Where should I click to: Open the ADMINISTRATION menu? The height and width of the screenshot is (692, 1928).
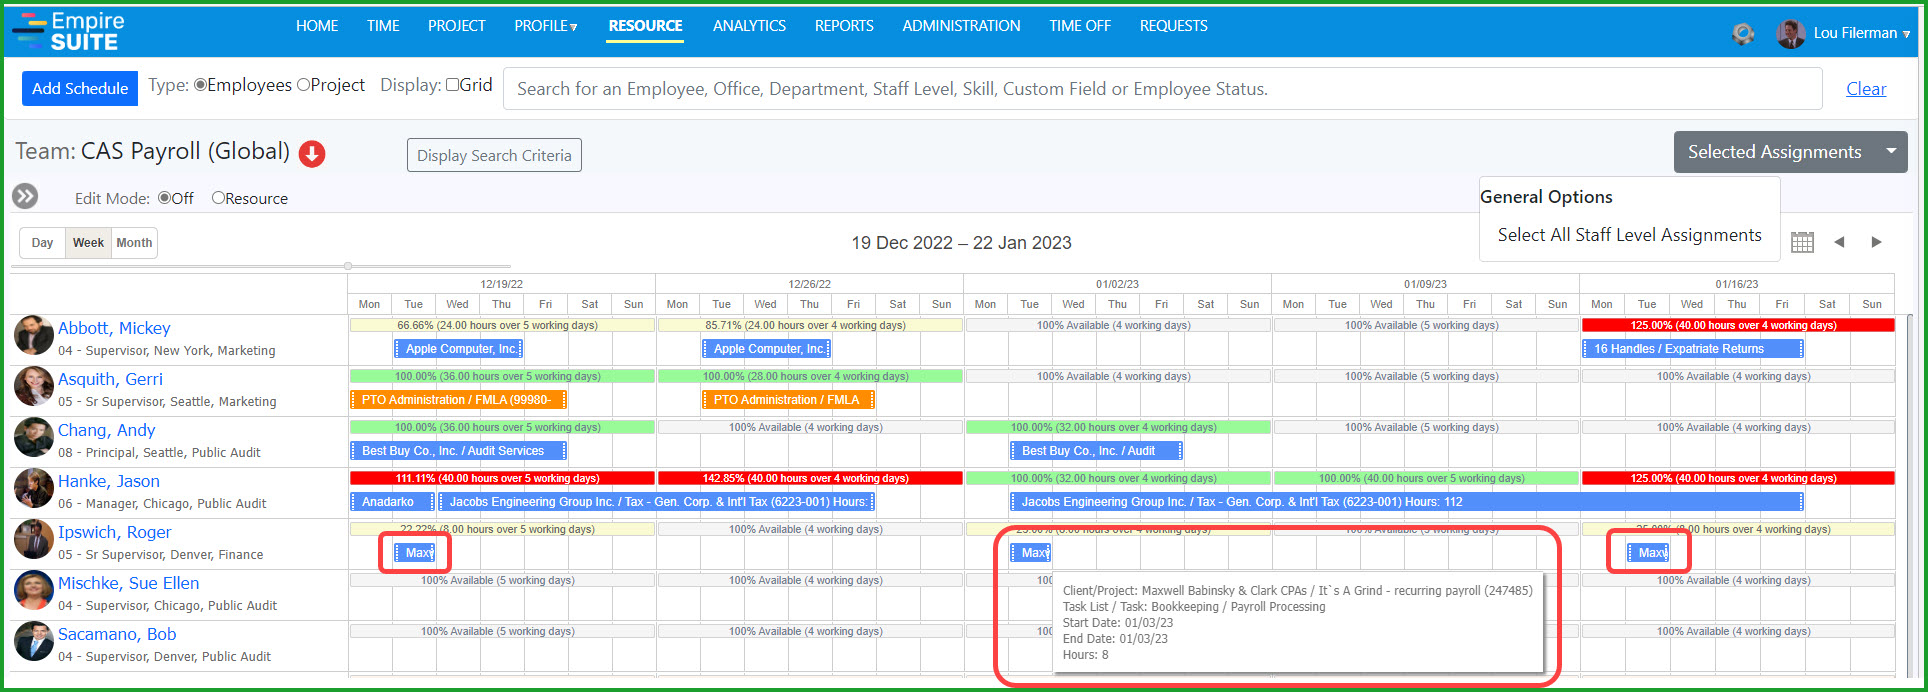pyautogui.click(x=961, y=26)
